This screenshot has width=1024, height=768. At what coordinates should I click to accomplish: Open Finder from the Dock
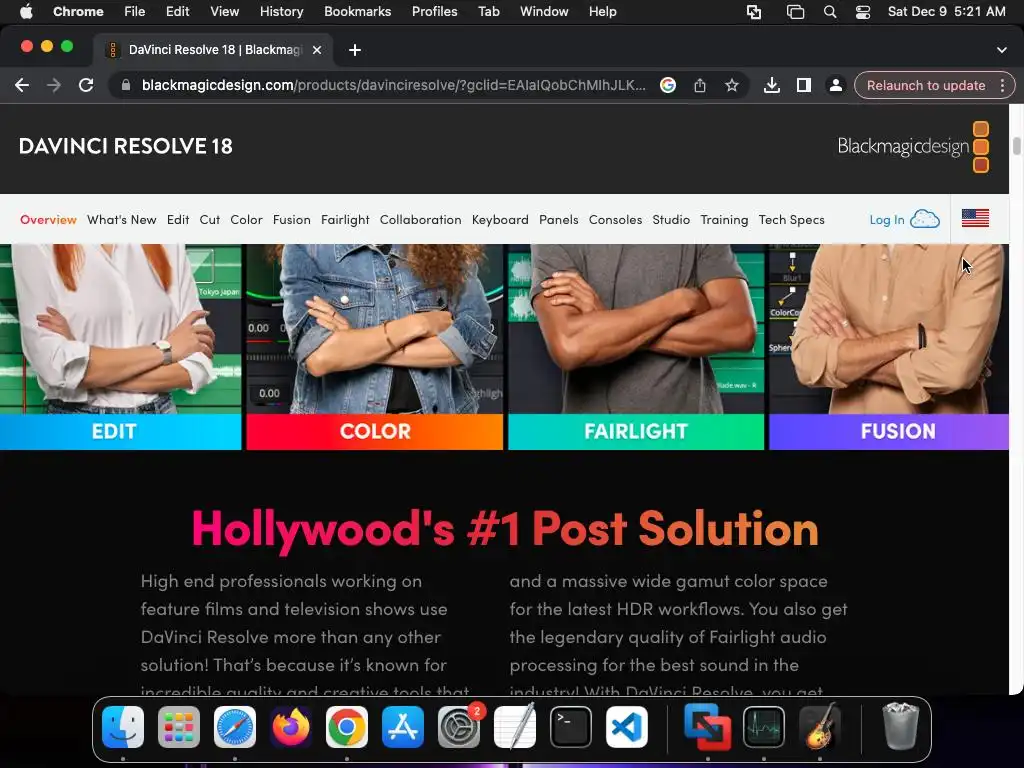(123, 727)
